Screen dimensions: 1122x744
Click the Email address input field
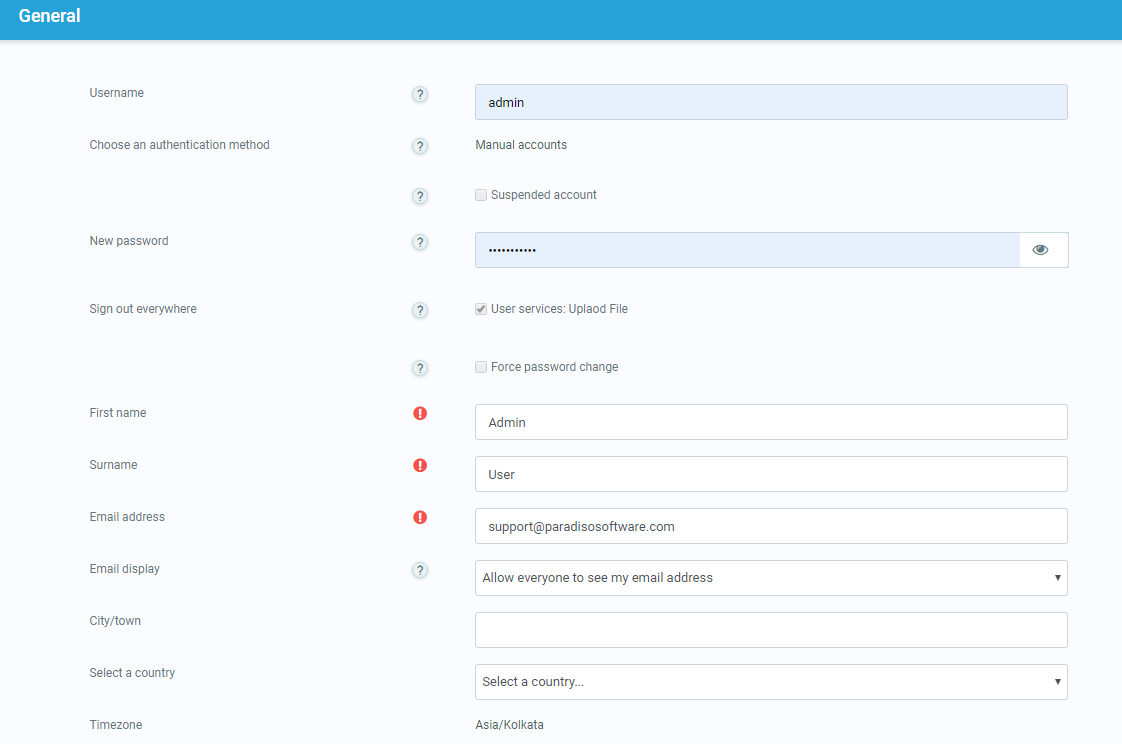770,526
